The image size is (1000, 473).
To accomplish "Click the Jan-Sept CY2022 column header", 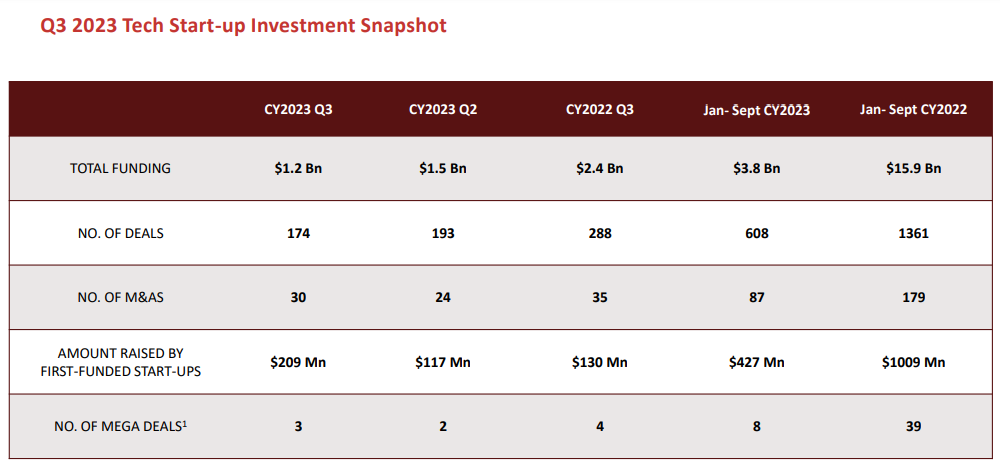I will (x=913, y=109).
